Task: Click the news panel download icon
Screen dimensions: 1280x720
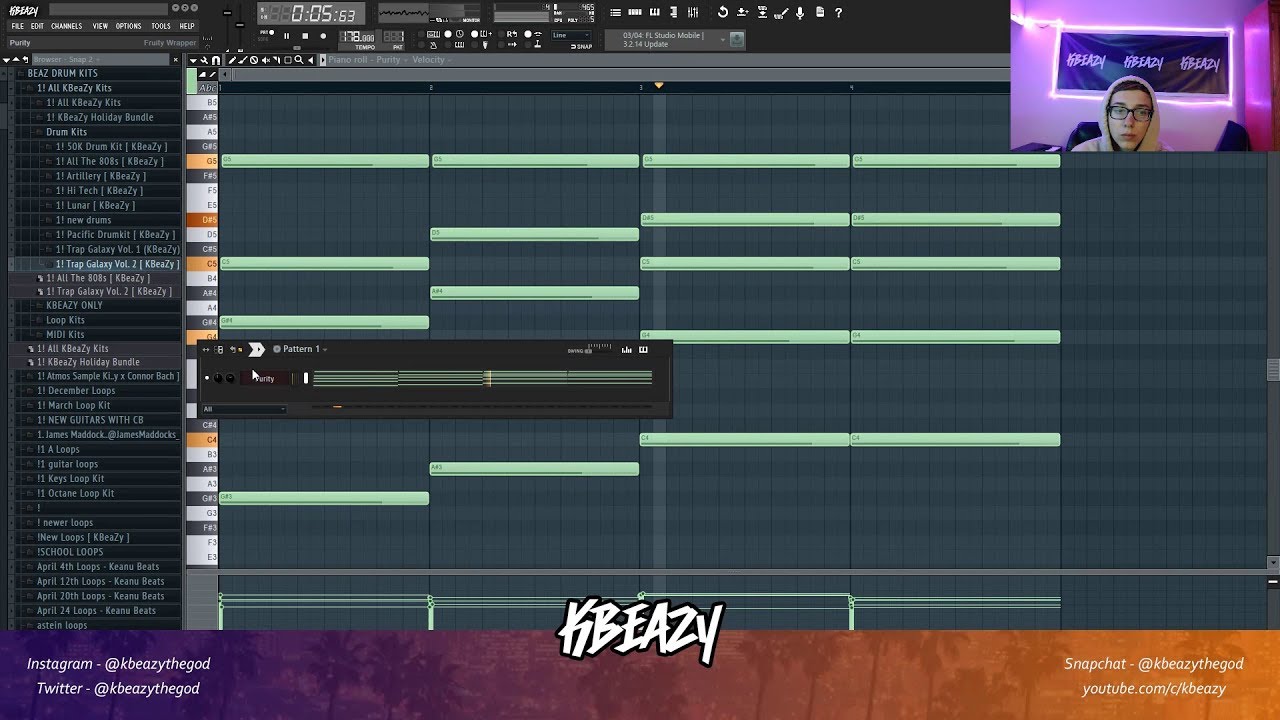Action: (x=737, y=39)
